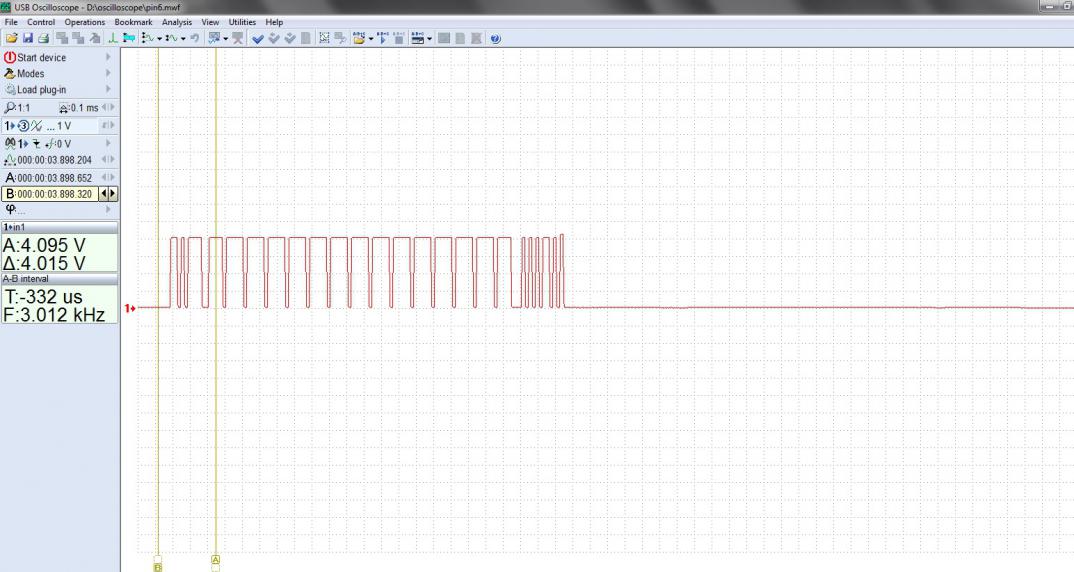Click the Load plug-in gear icon
Viewport: 1074px width, 572px height.
click(x=10, y=90)
